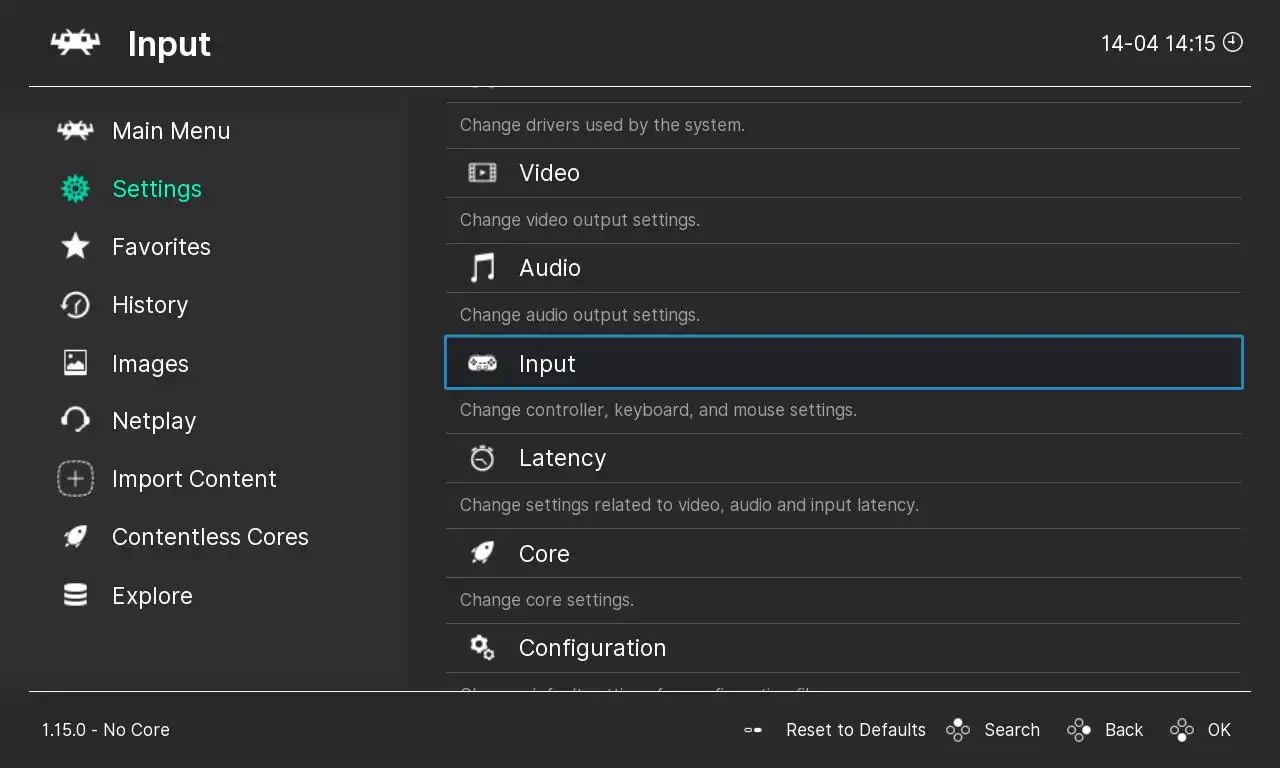Click the Import Content plus icon
The height and width of the screenshot is (768, 1280).
pos(76,479)
